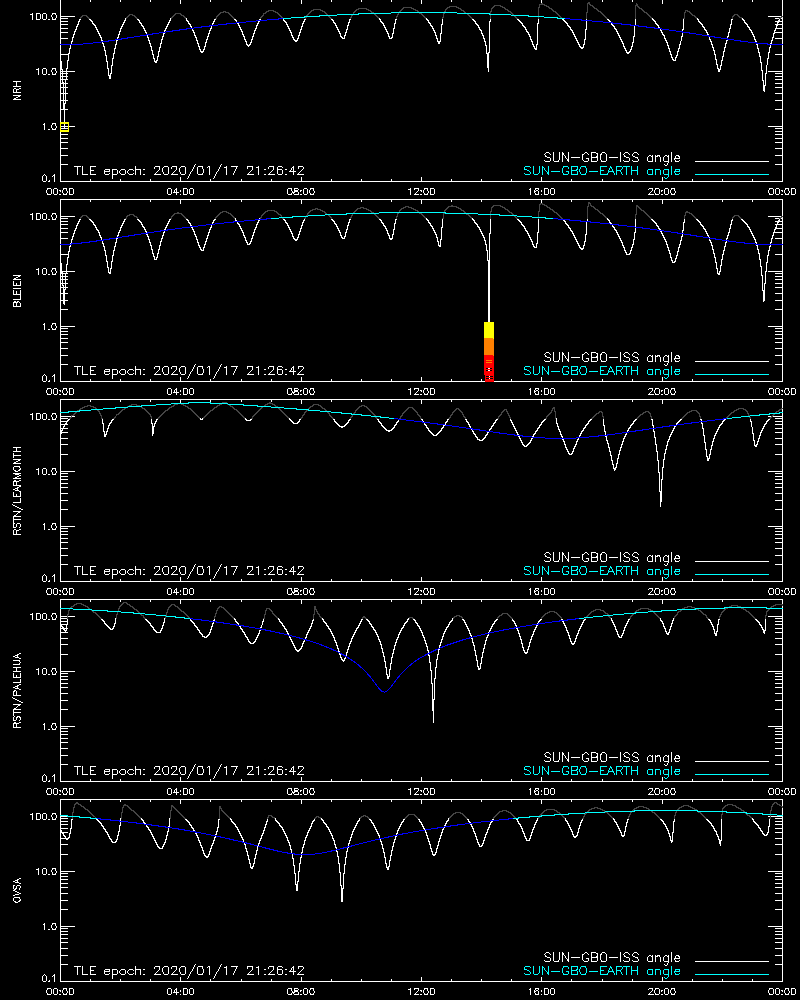Screen dimensions: 800x1000
Task: Click the 1.0 y-axis label of the RSTN/PALEHUA plot
Action: point(49,726)
